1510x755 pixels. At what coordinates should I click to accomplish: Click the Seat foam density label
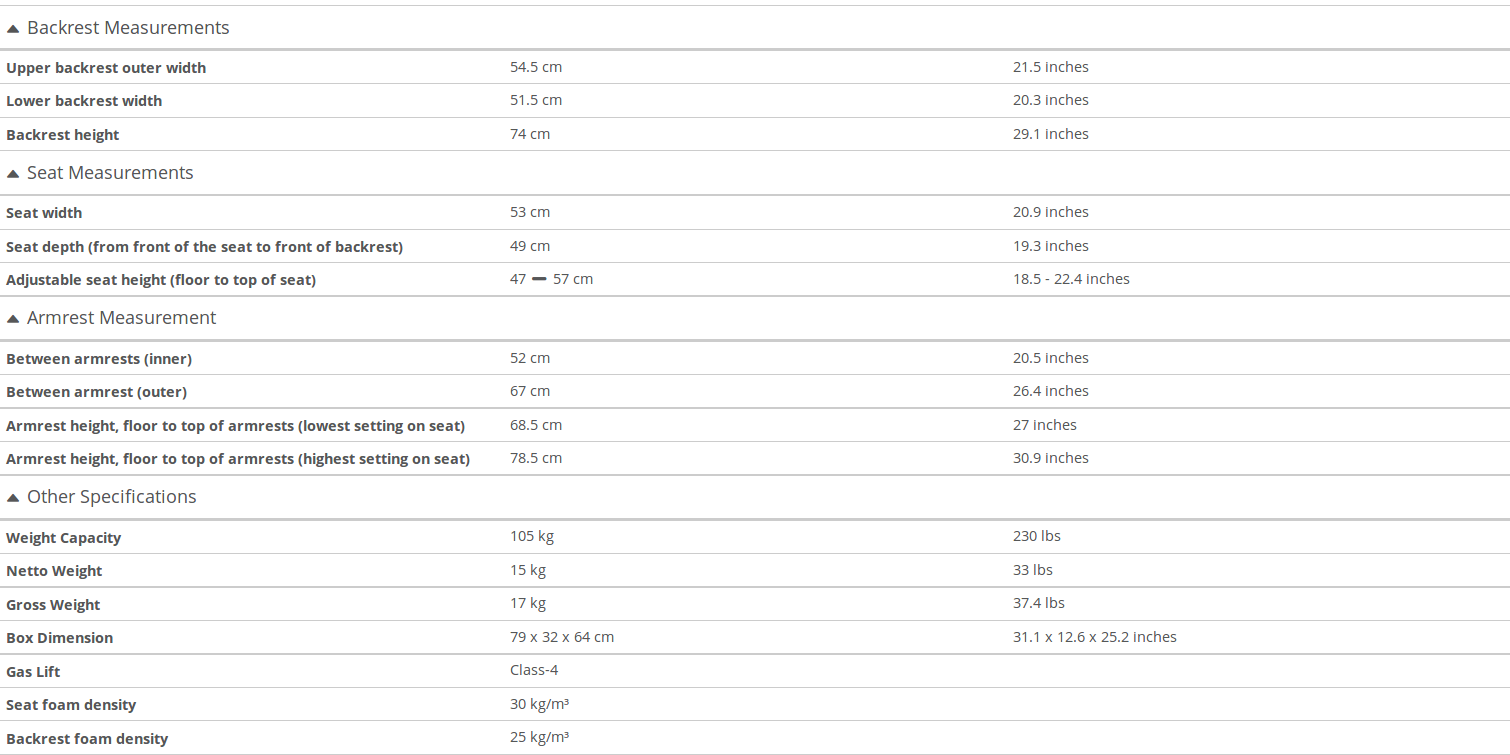click(x=71, y=705)
